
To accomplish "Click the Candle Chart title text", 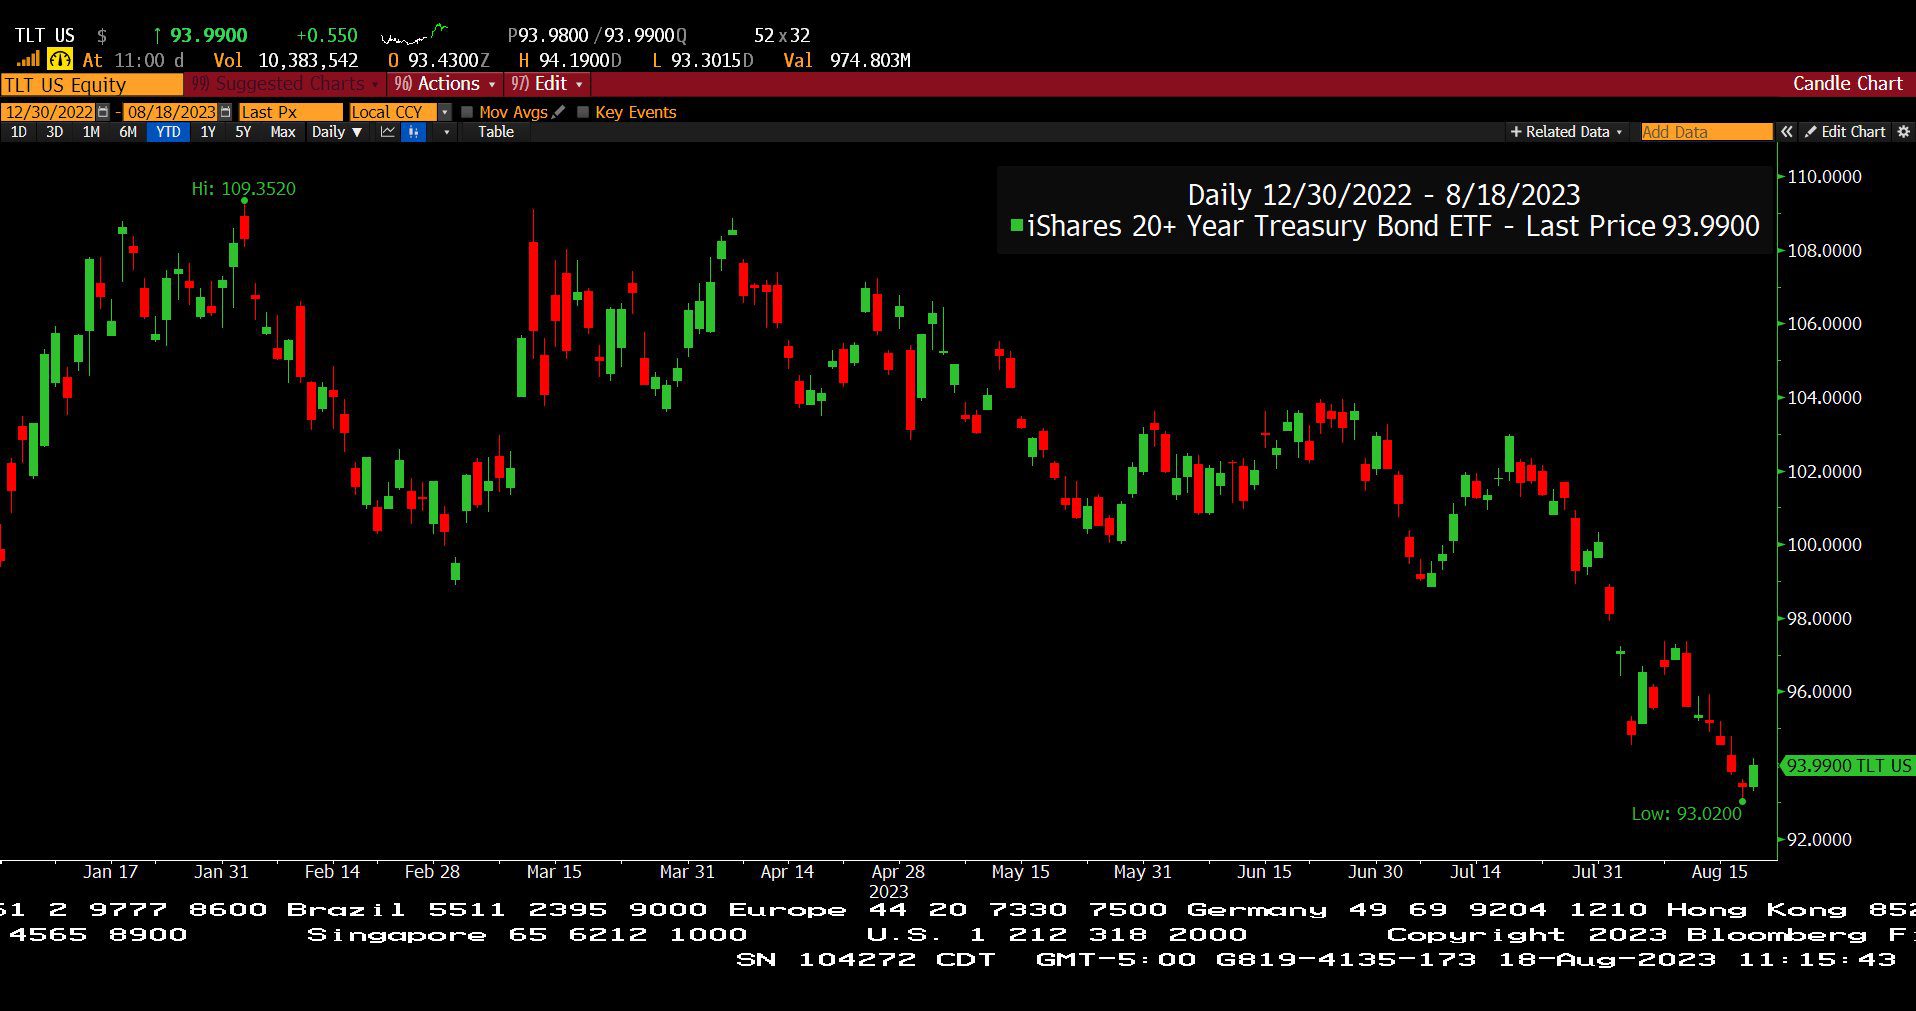I will [x=1847, y=84].
